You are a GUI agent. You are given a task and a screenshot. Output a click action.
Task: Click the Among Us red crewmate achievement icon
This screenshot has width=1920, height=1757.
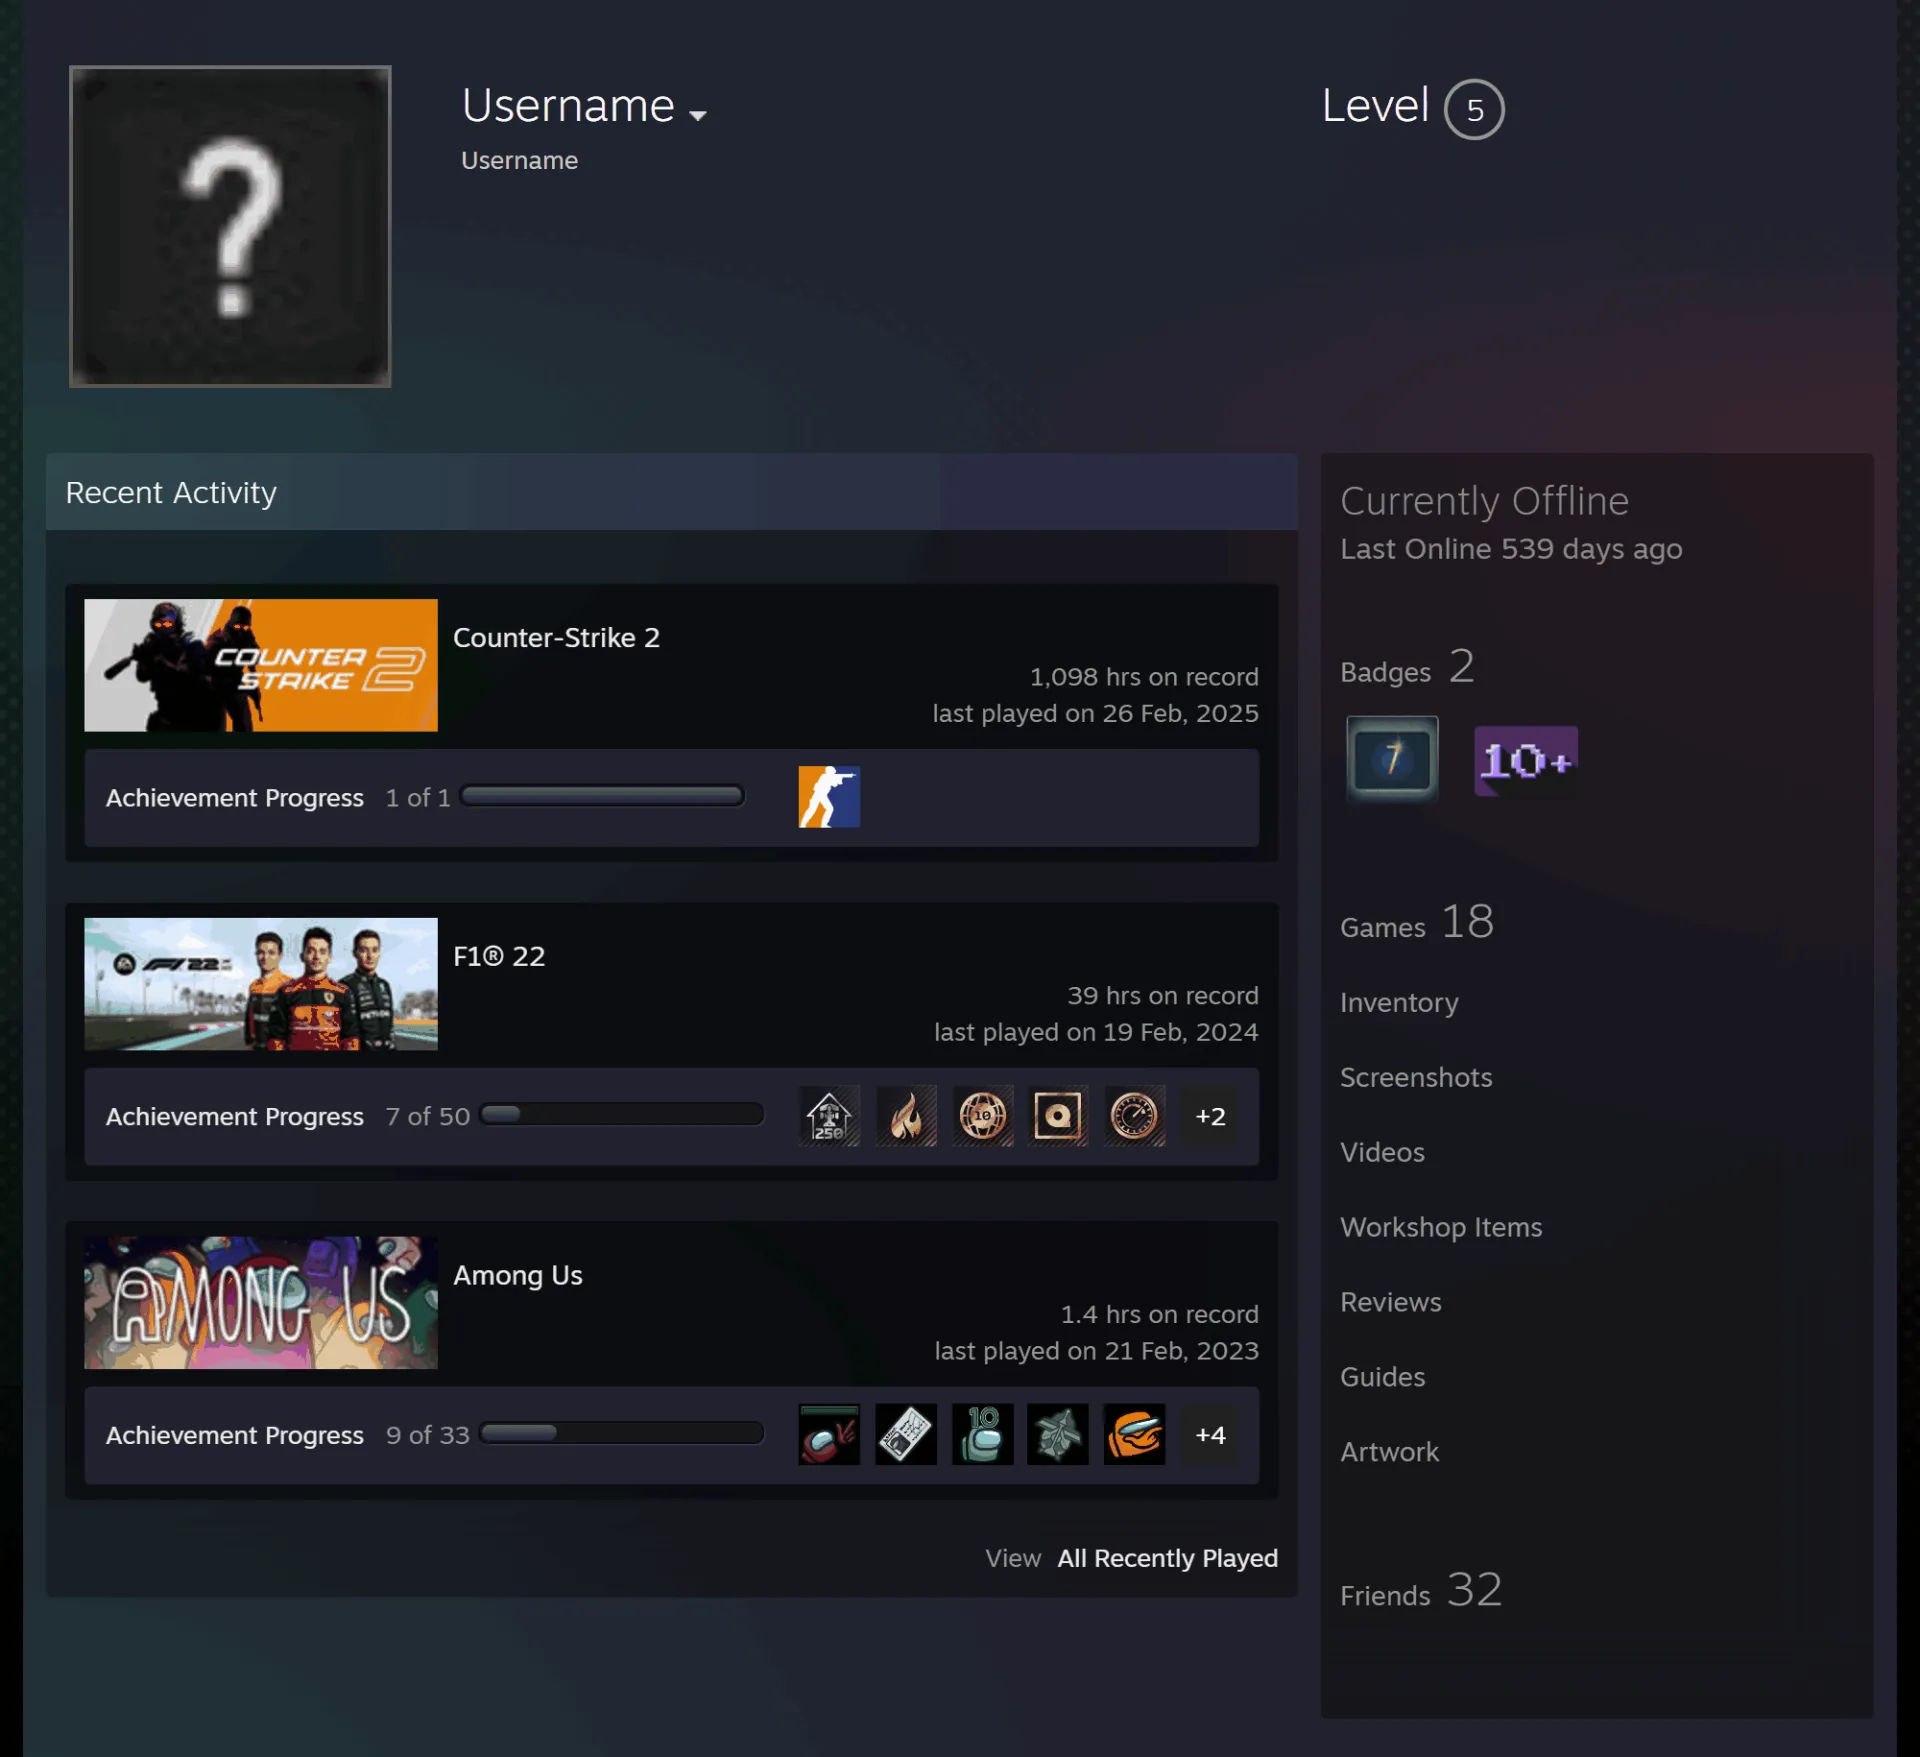pos(829,1435)
